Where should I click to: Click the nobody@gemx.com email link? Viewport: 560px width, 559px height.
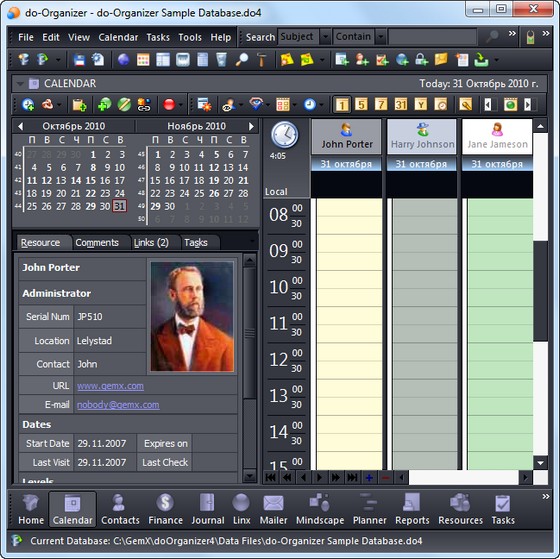pos(118,405)
